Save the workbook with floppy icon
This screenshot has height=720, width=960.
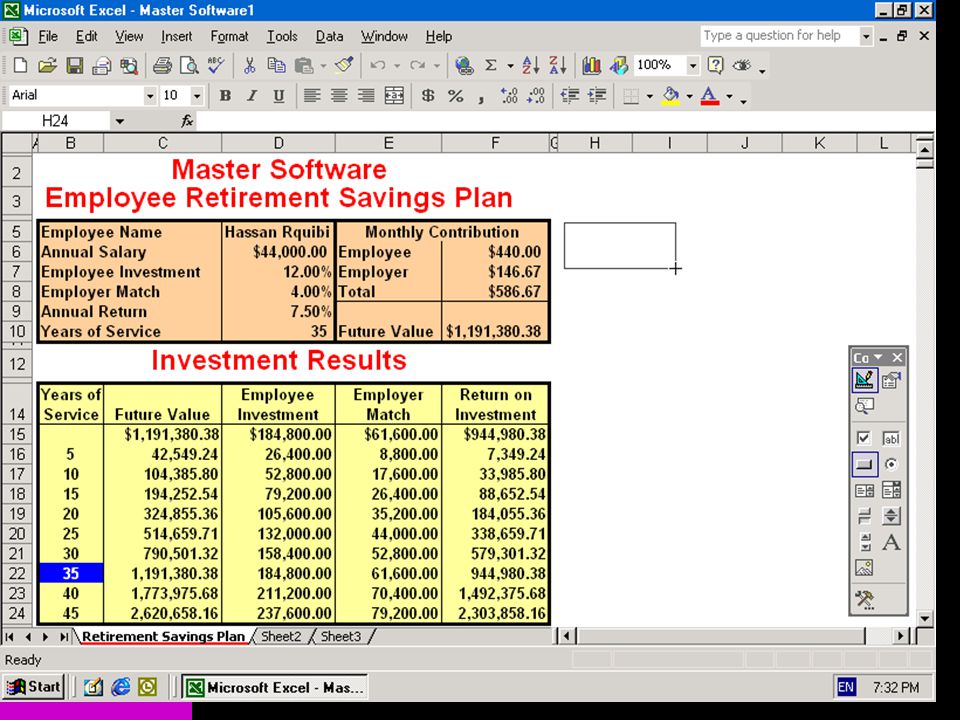click(x=75, y=65)
